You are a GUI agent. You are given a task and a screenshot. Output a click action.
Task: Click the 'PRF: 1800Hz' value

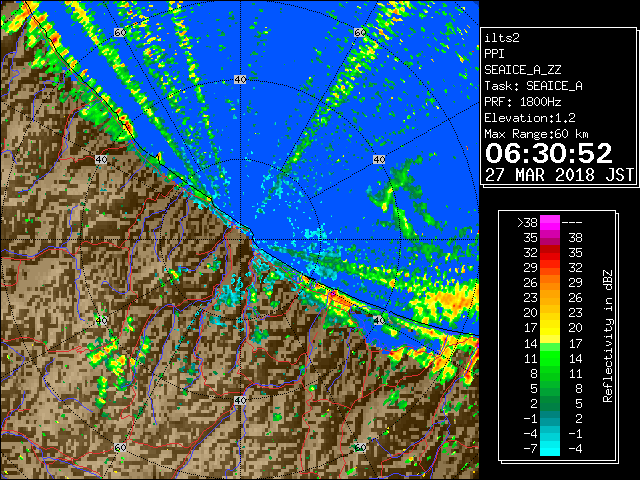point(522,102)
